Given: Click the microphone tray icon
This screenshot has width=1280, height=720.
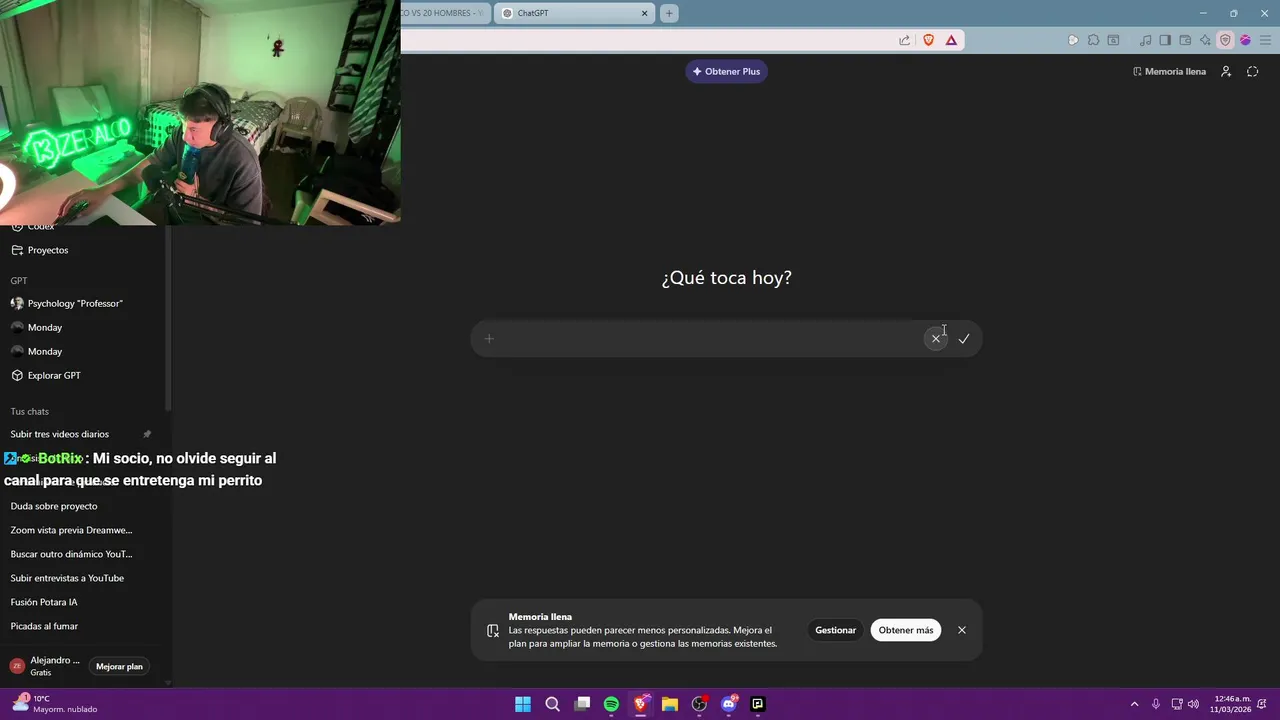Looking at the screenshot, I should (x=1156, y=704).
